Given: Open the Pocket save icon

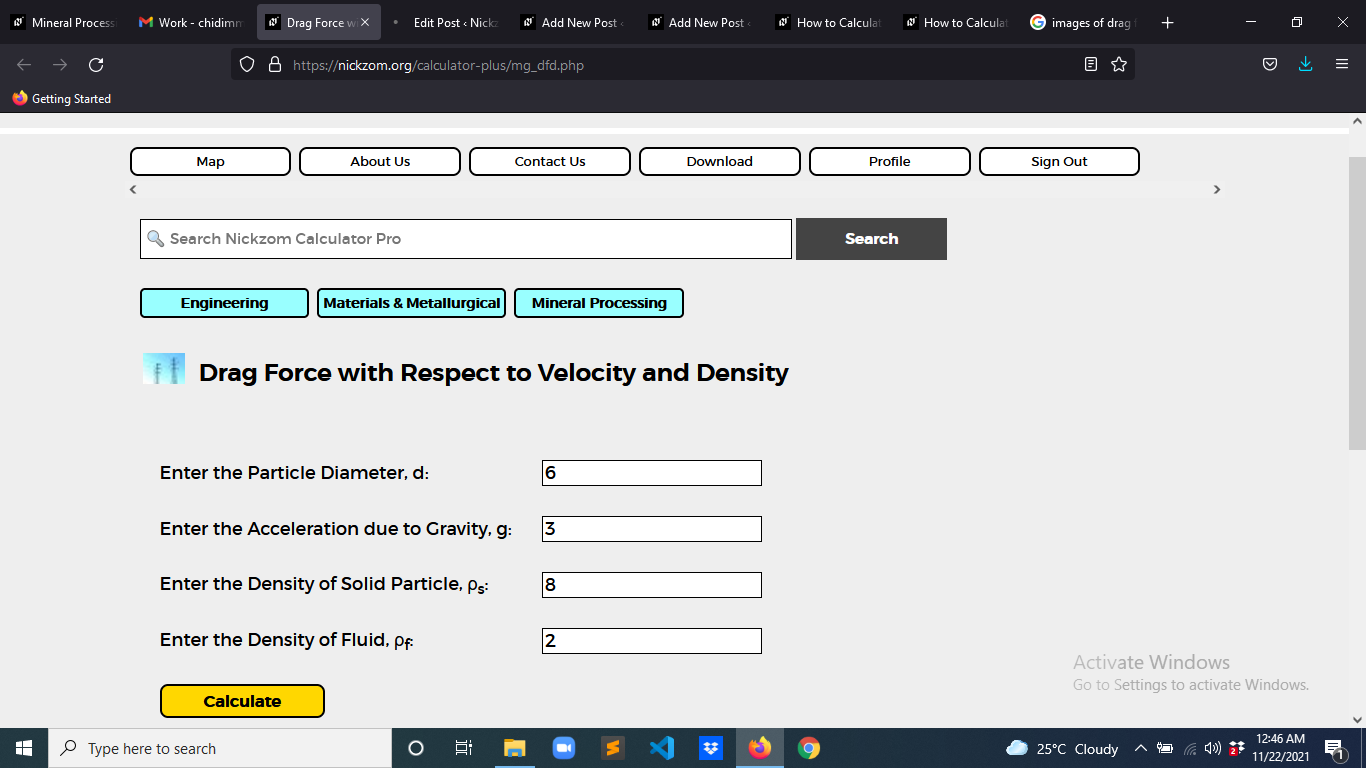Looking at the screenshot, I should click(x=1270, y=65).
